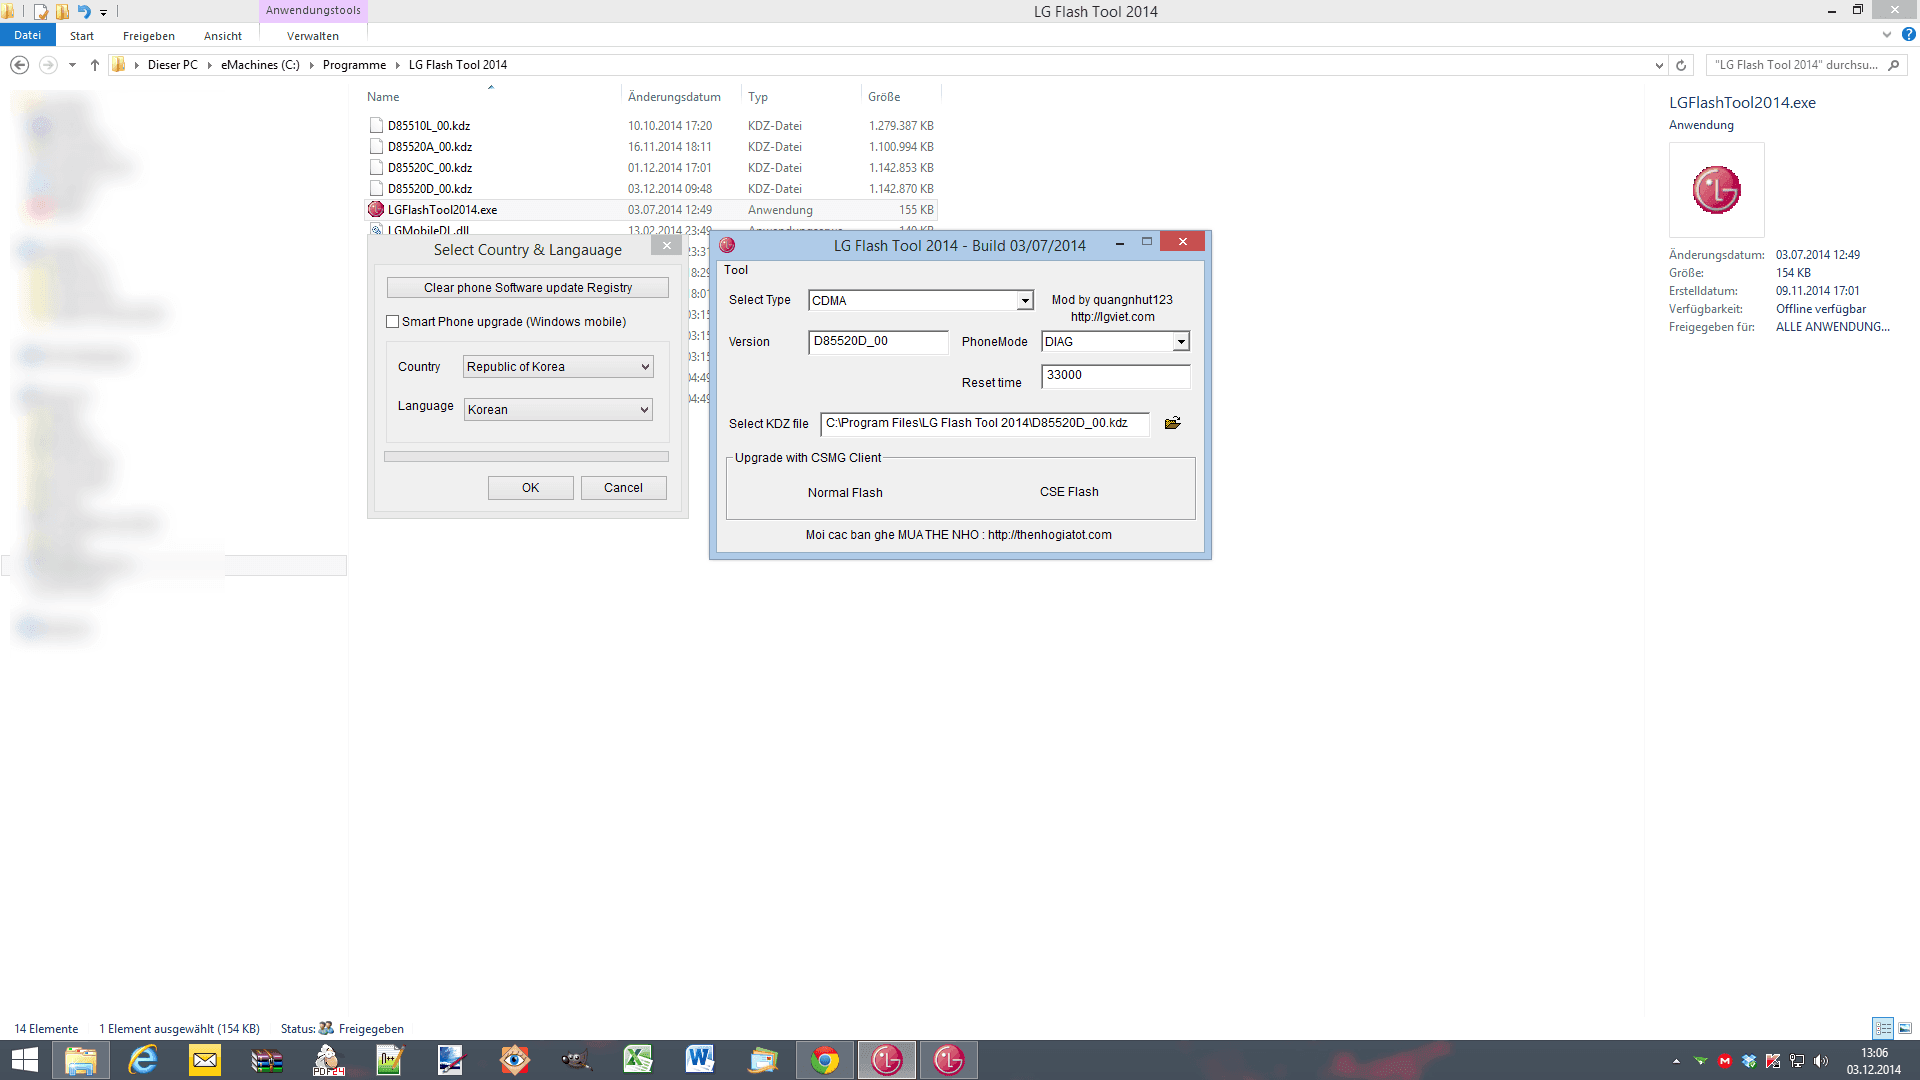Expand the address bar history dropdown
This screenshot has width=1920, height=1080.
click(x=1659, y=65)
